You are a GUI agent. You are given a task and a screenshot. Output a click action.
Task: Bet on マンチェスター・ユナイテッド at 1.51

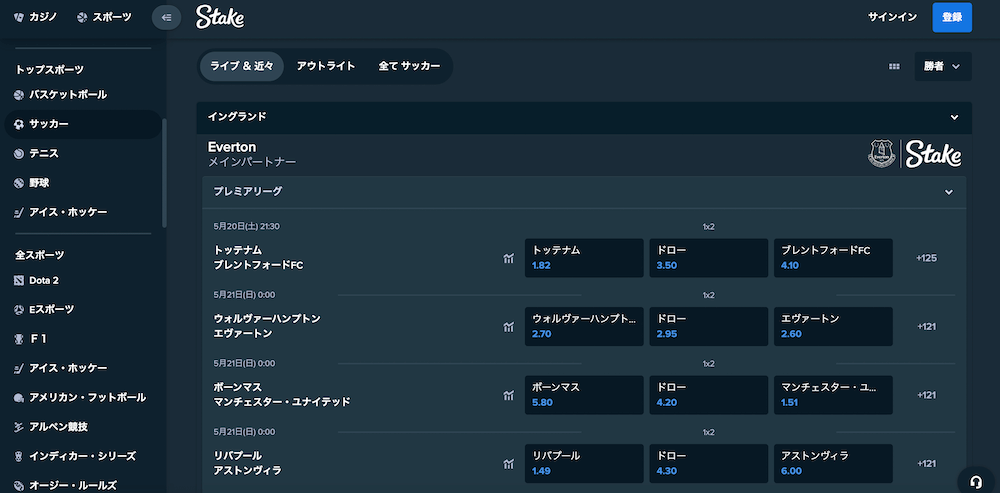coord(834,395)
